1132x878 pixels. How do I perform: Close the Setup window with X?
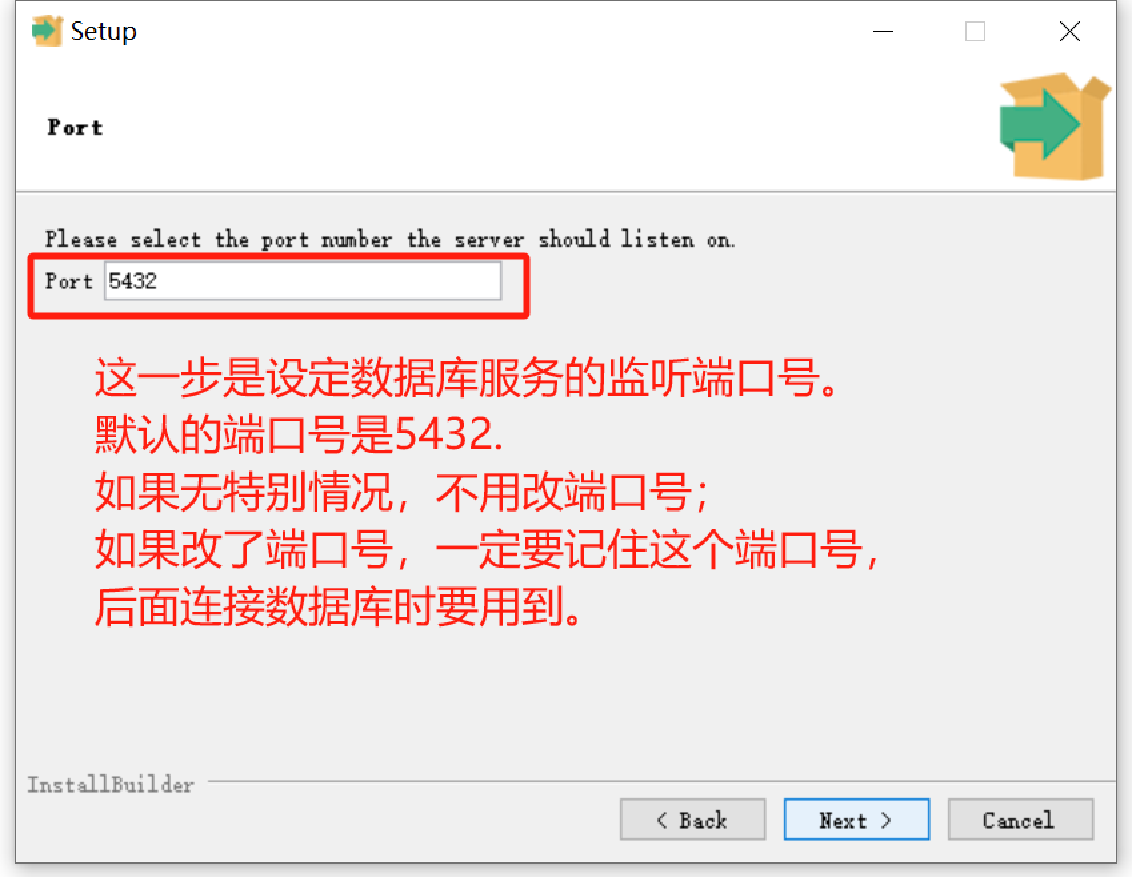click(x=1070, y=31)
